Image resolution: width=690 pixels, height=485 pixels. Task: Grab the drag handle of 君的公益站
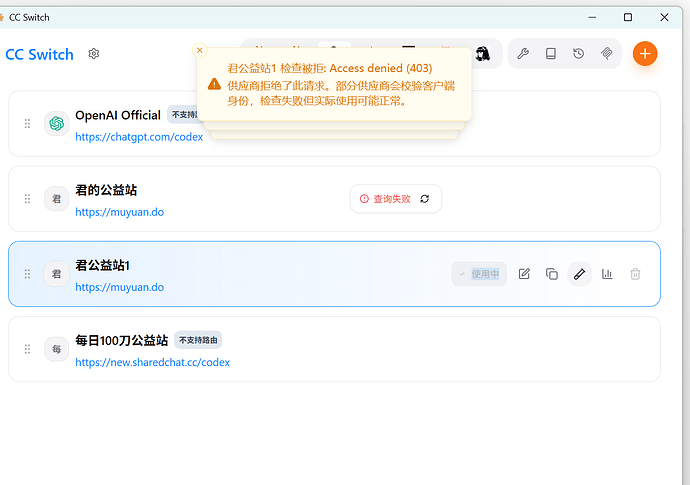coord(27,199)
